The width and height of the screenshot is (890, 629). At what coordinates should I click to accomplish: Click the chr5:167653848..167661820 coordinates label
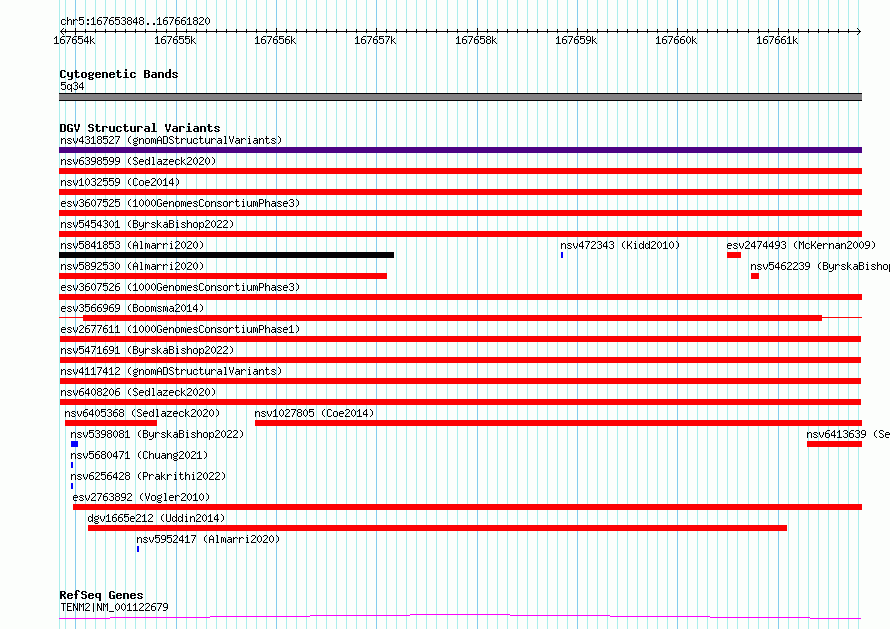[x=135, y=21]
